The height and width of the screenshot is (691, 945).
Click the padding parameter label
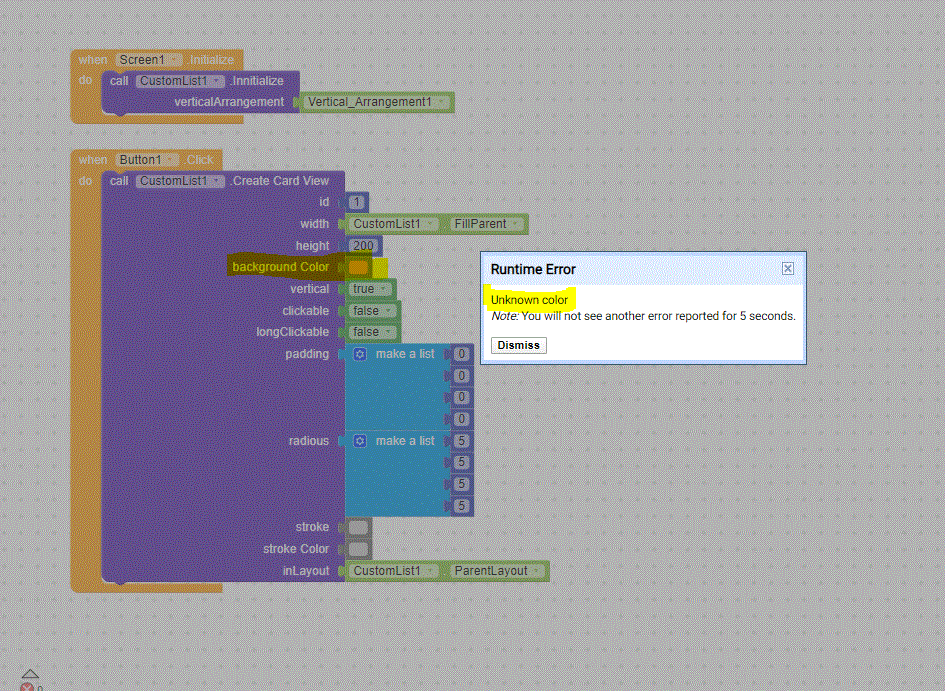coord(307,354)
